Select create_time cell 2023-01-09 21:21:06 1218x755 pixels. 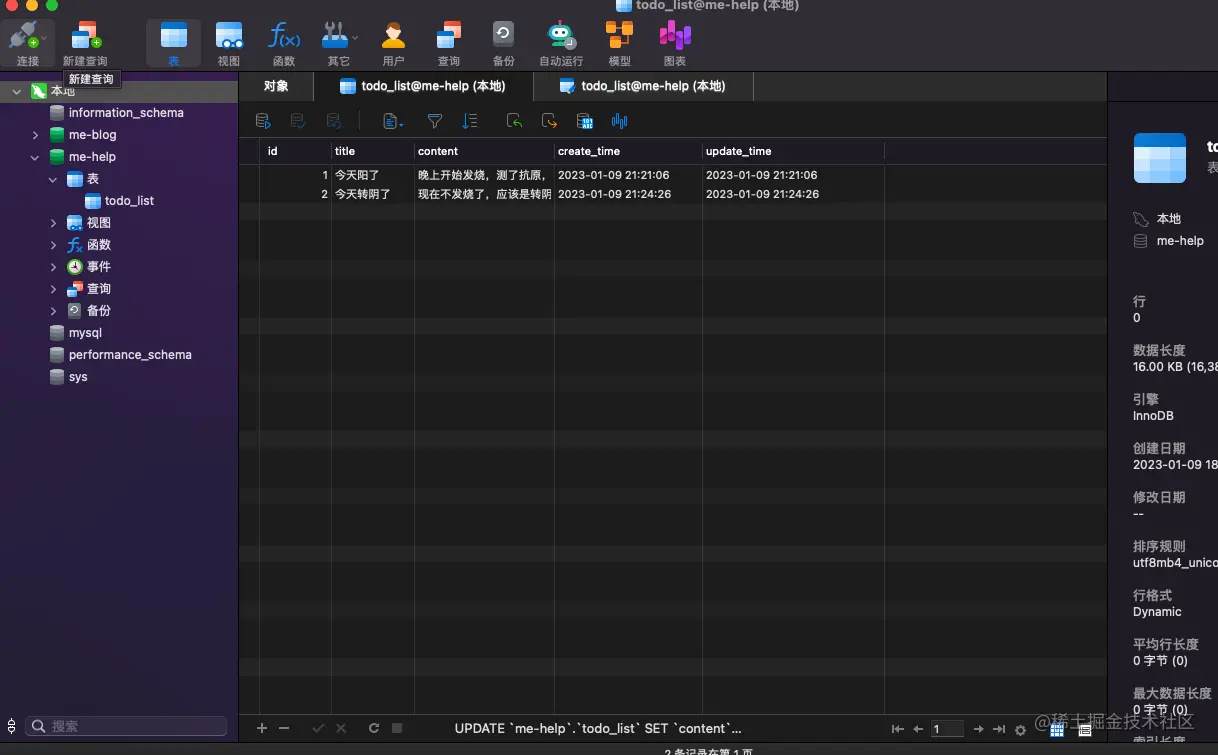point(628,175)
